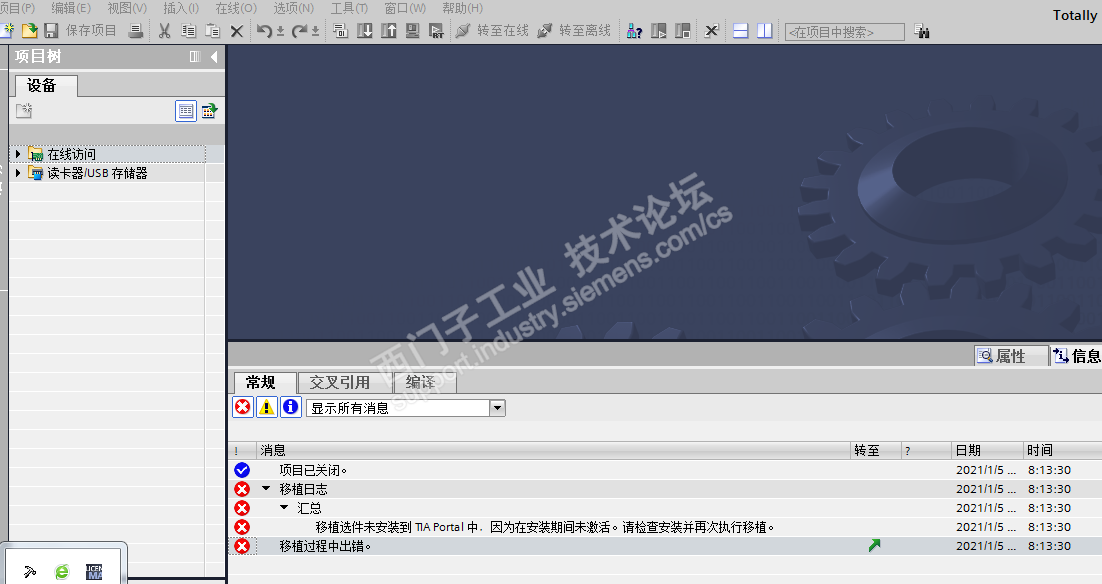The image size is (1102, 584).
Task: Open the 视图(V) menu
Action: [x=127, y=8]
